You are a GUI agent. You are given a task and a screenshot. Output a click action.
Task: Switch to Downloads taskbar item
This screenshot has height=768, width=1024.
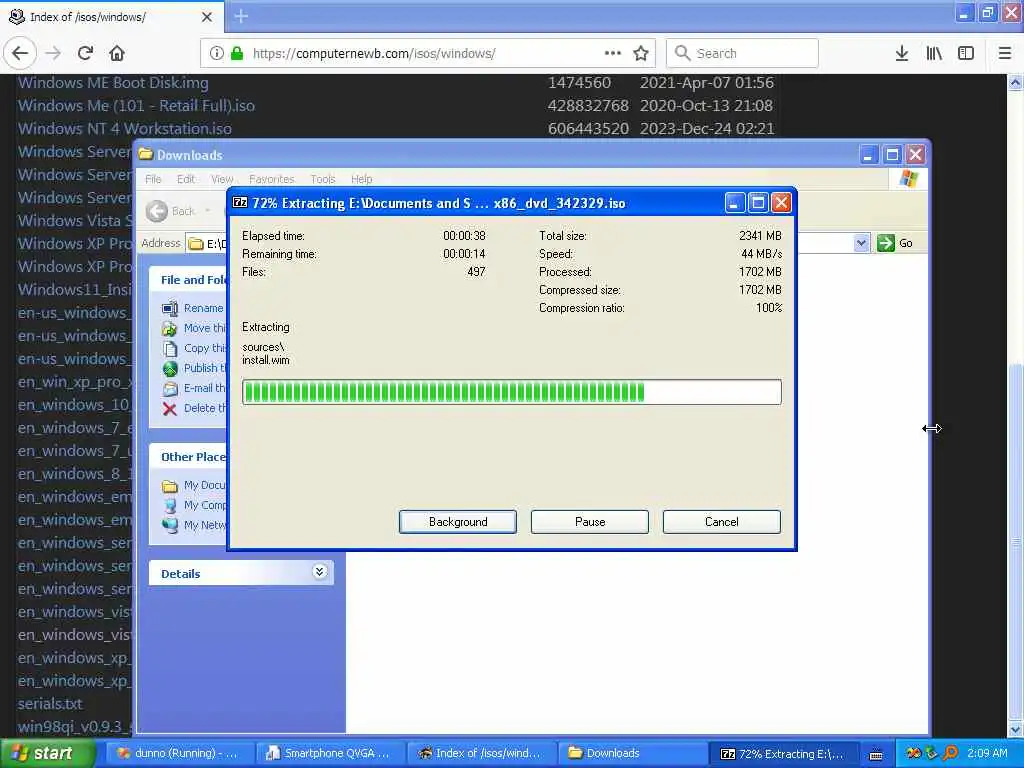click(630, 753)
